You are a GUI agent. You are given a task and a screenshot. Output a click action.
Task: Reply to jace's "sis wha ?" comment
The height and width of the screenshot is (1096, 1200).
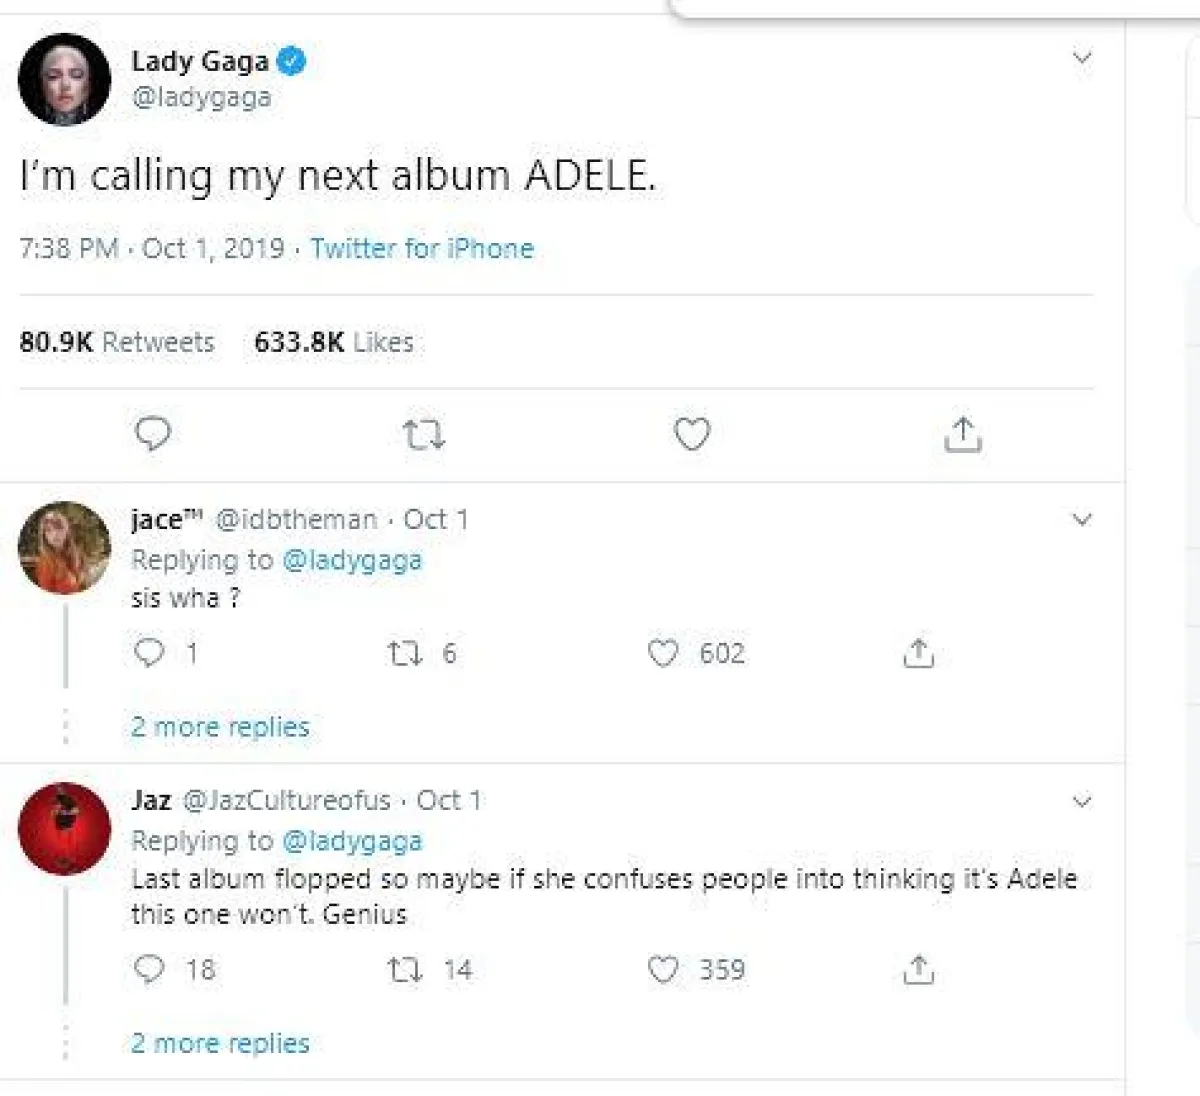[x=149, y=653]
